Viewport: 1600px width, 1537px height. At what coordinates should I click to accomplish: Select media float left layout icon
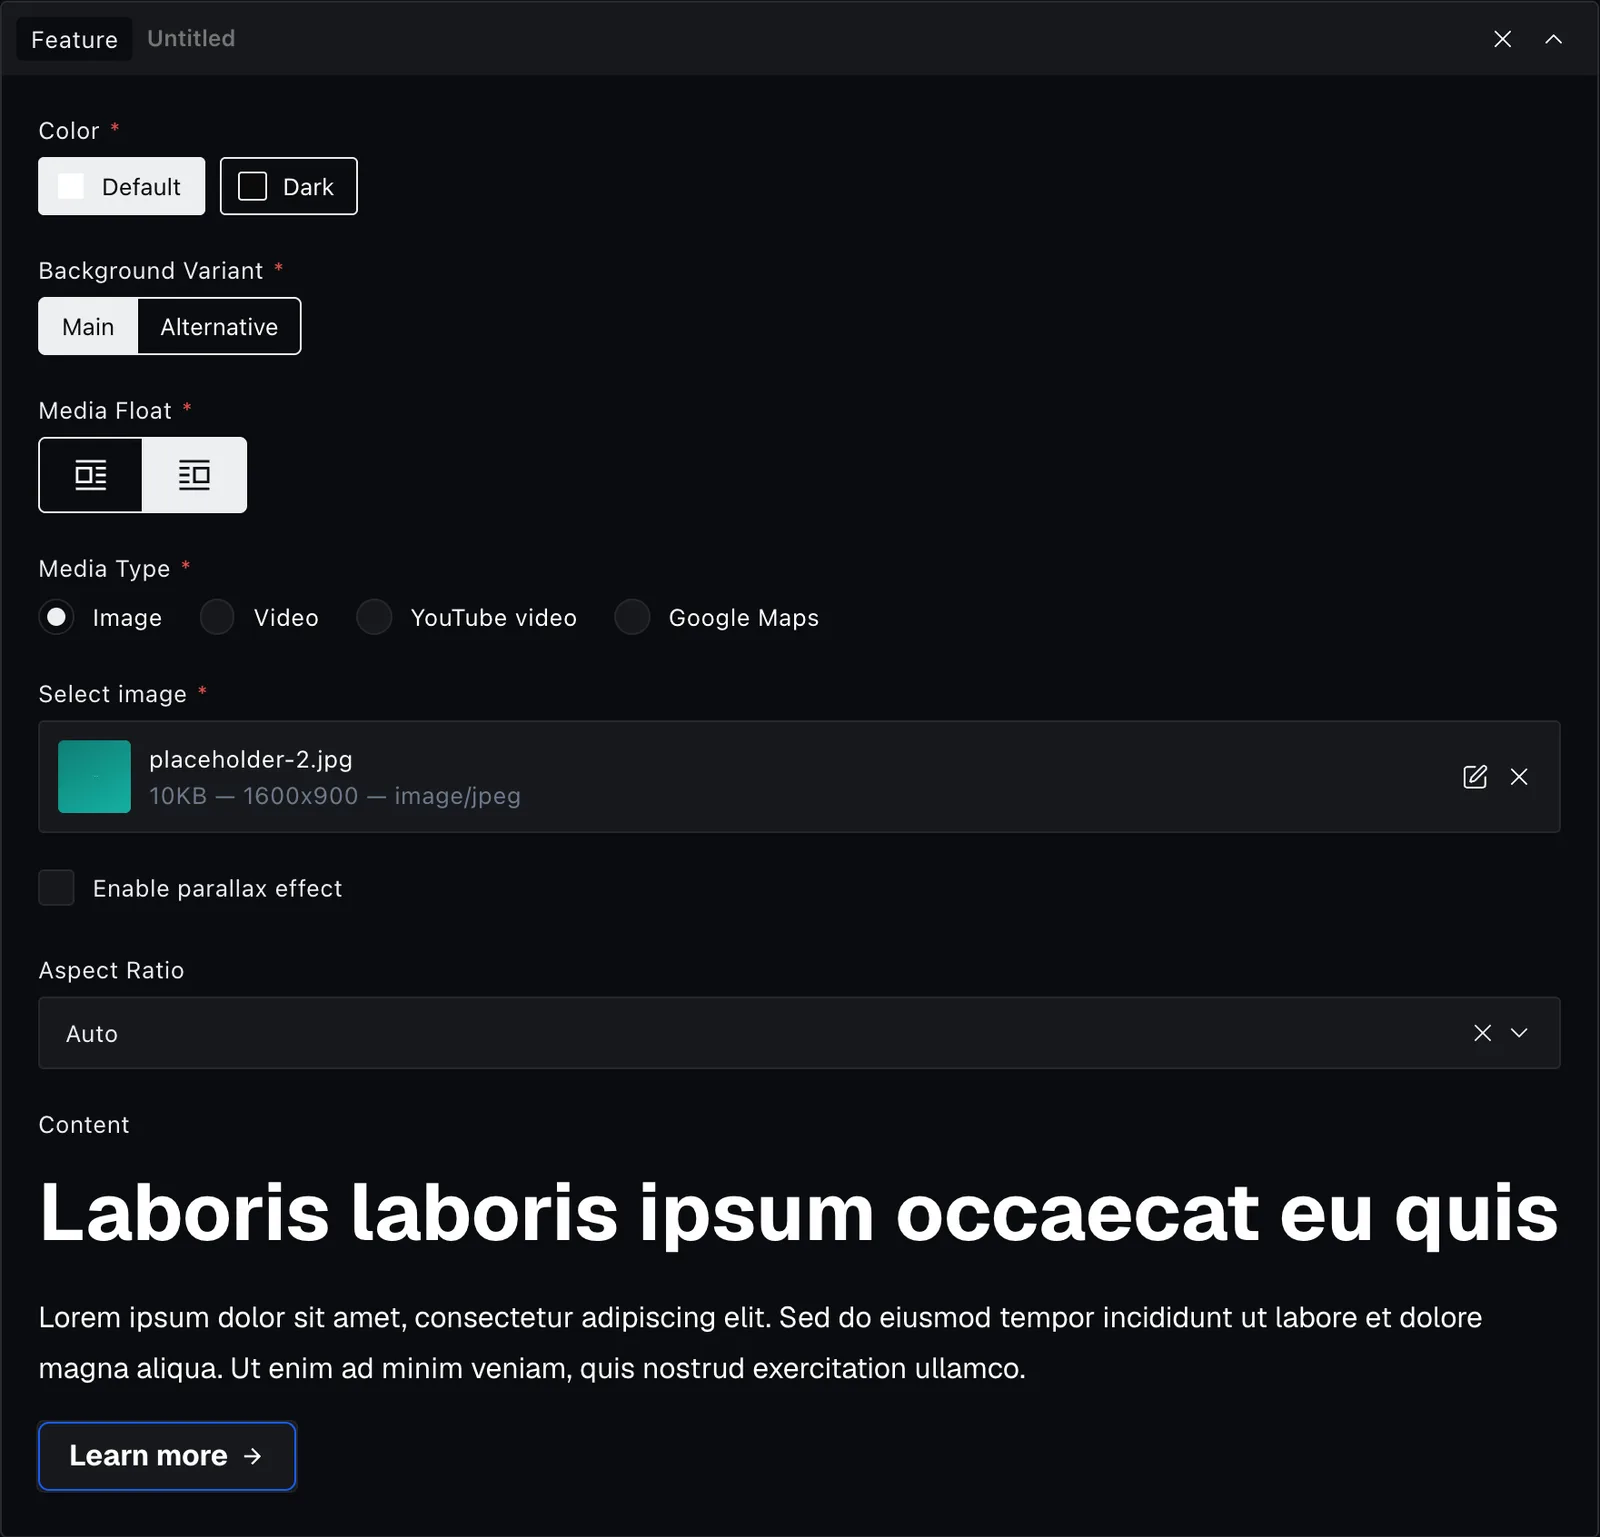pyautogui.click(x=91, y=475)
